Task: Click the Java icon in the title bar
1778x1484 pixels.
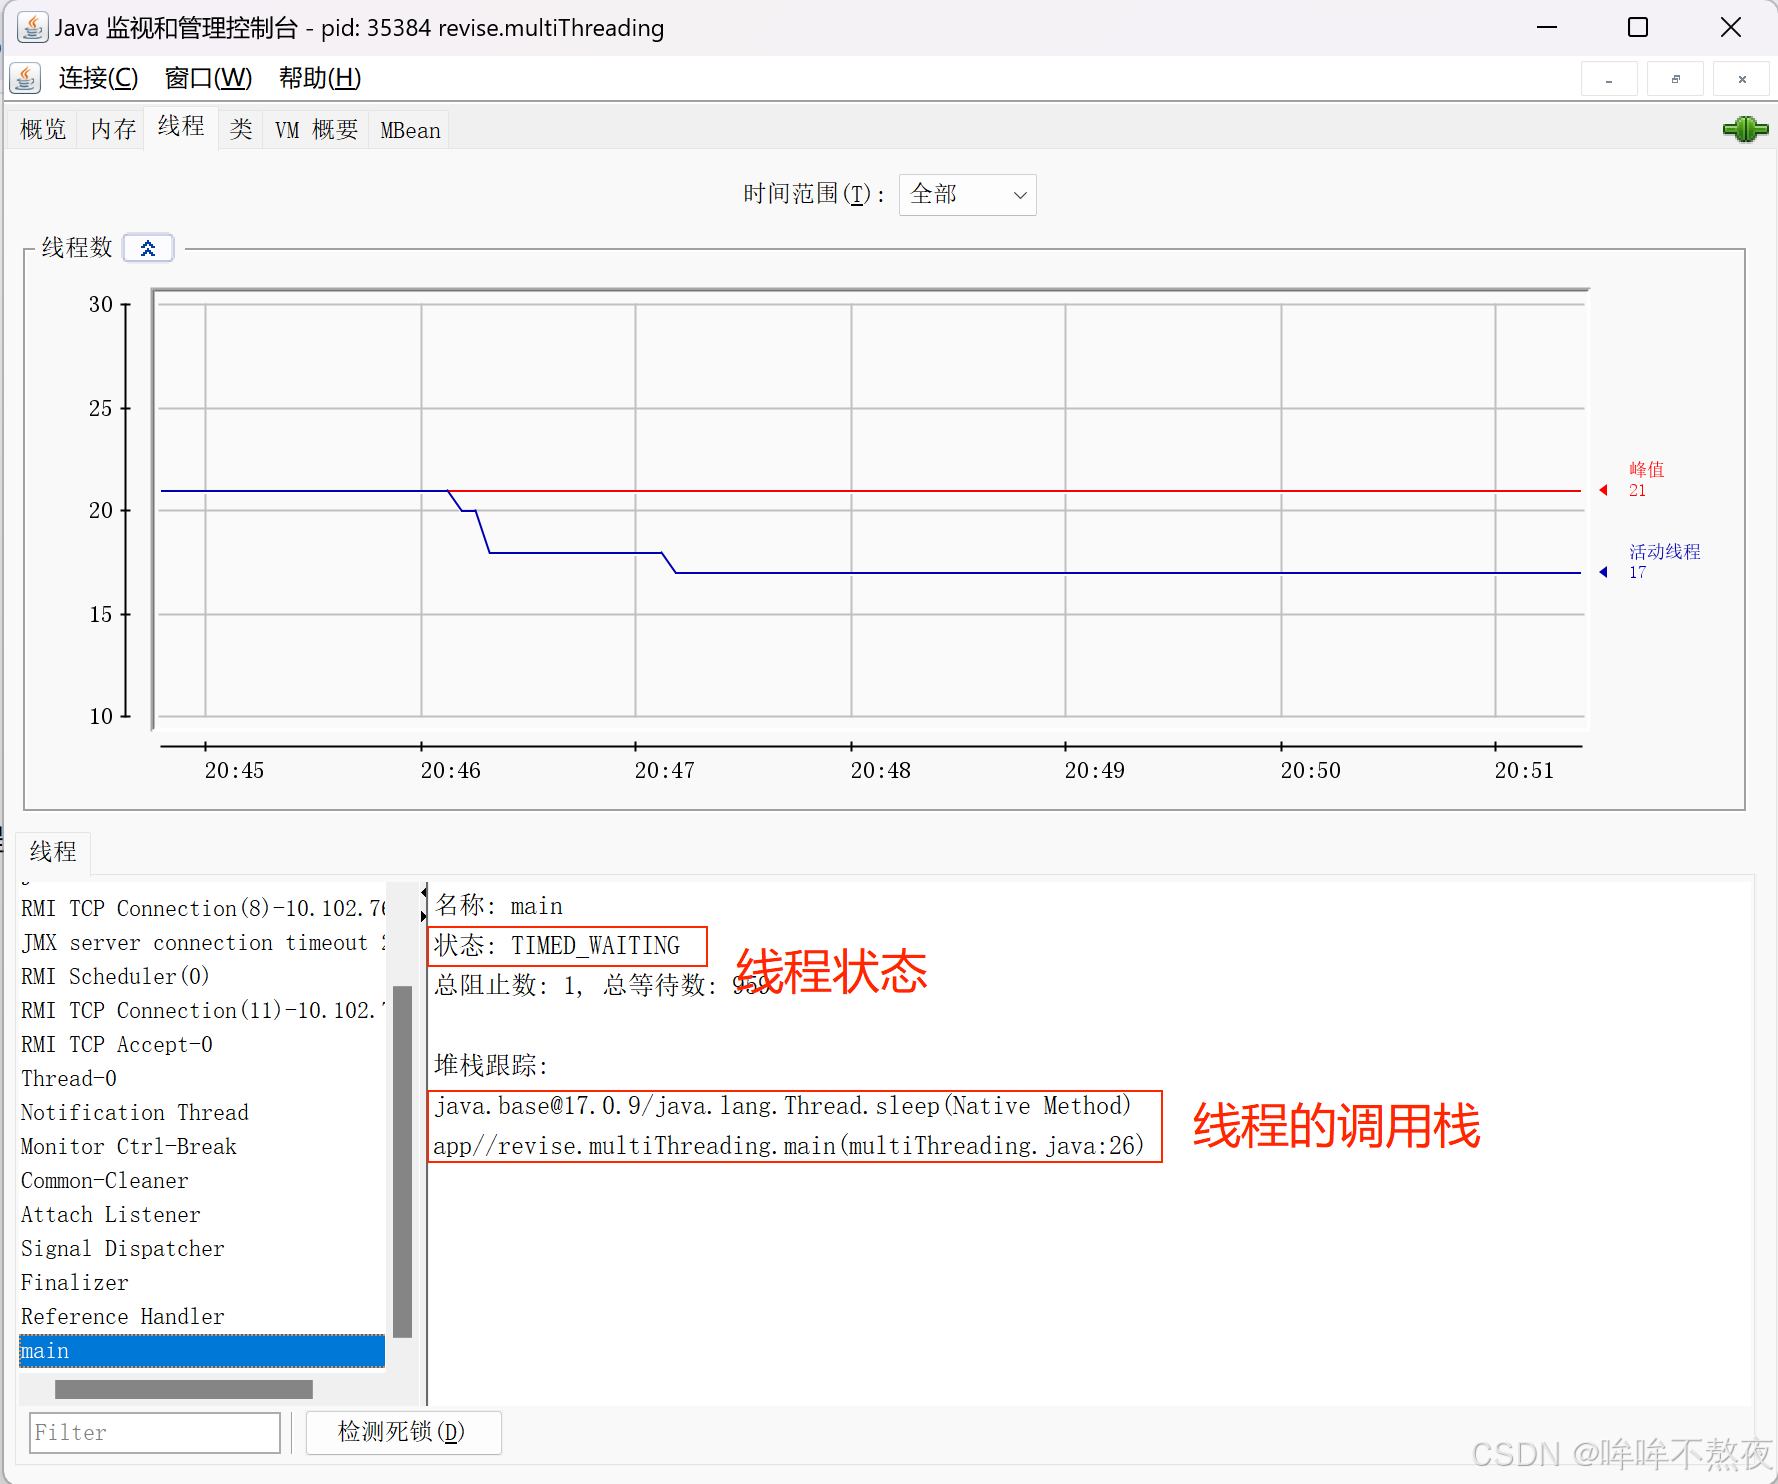Action: 32,28
